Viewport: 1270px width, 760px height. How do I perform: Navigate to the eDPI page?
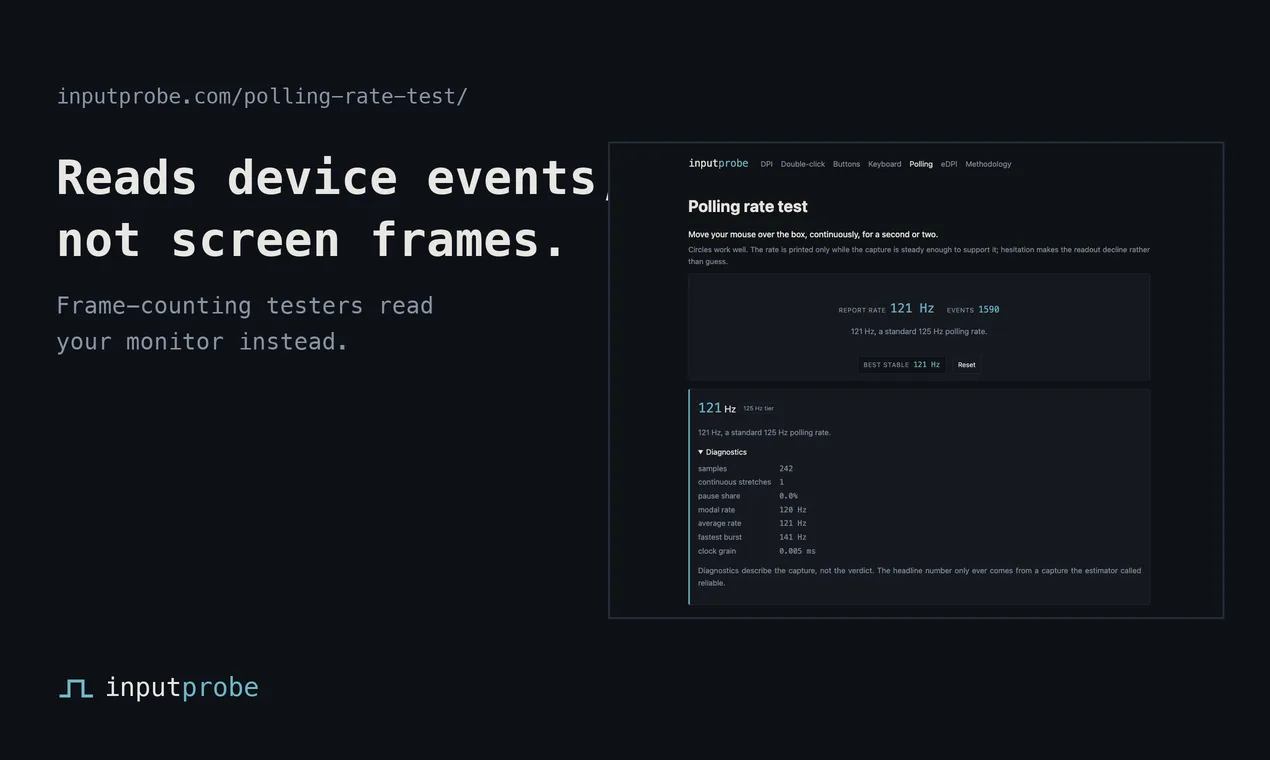[x=949, y=164]
